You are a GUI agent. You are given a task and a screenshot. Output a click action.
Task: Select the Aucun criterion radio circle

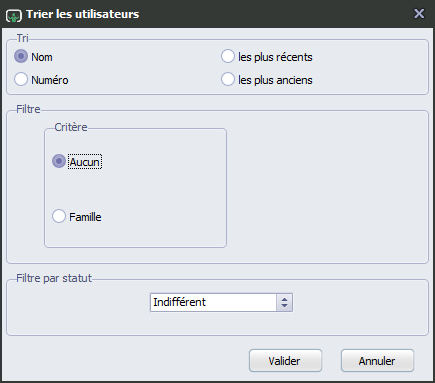(x=59, y=161)
